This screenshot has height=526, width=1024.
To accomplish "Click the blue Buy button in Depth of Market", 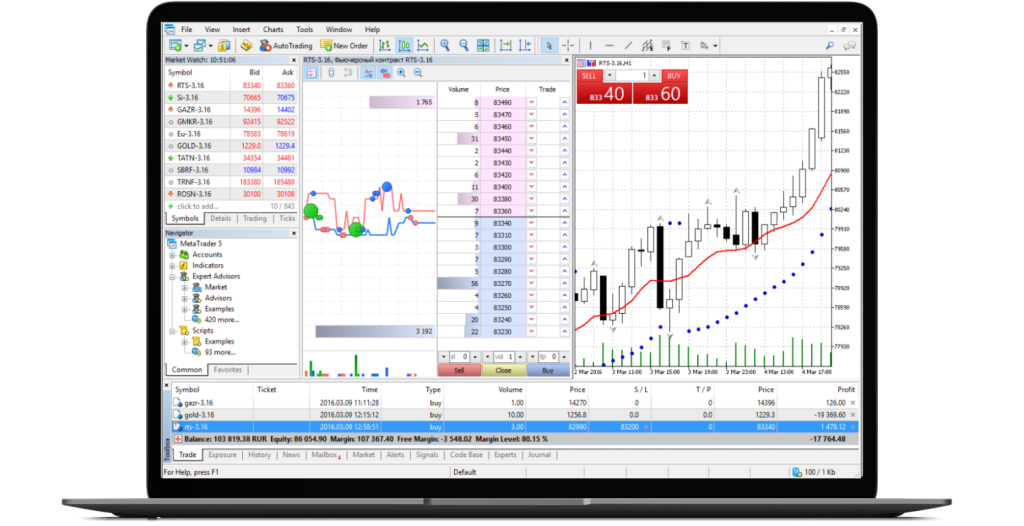I will point(548,370).
